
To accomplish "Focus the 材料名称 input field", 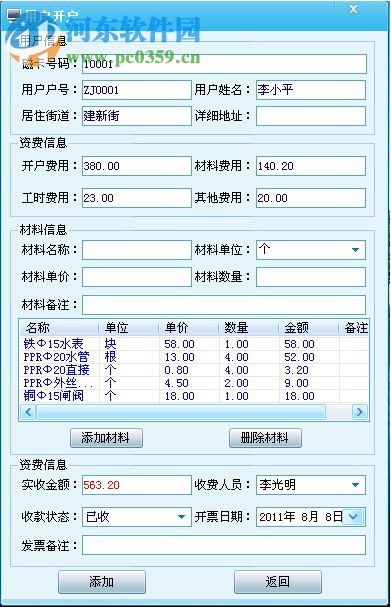I will click(137, 250).
